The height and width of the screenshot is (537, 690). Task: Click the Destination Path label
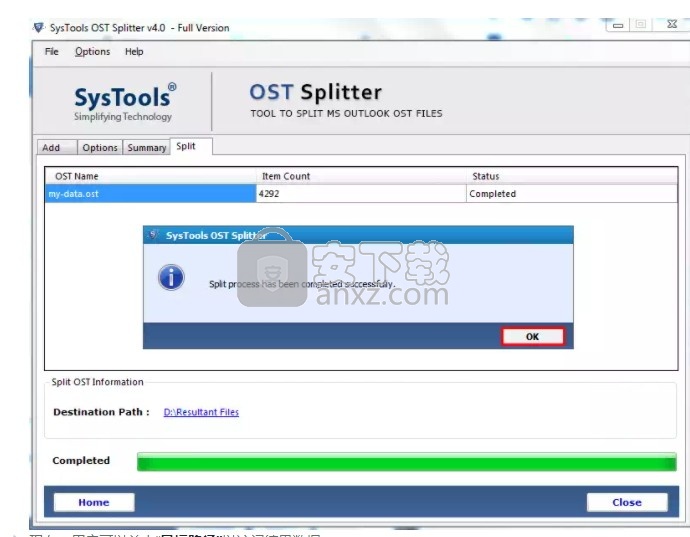pos(101,412)
